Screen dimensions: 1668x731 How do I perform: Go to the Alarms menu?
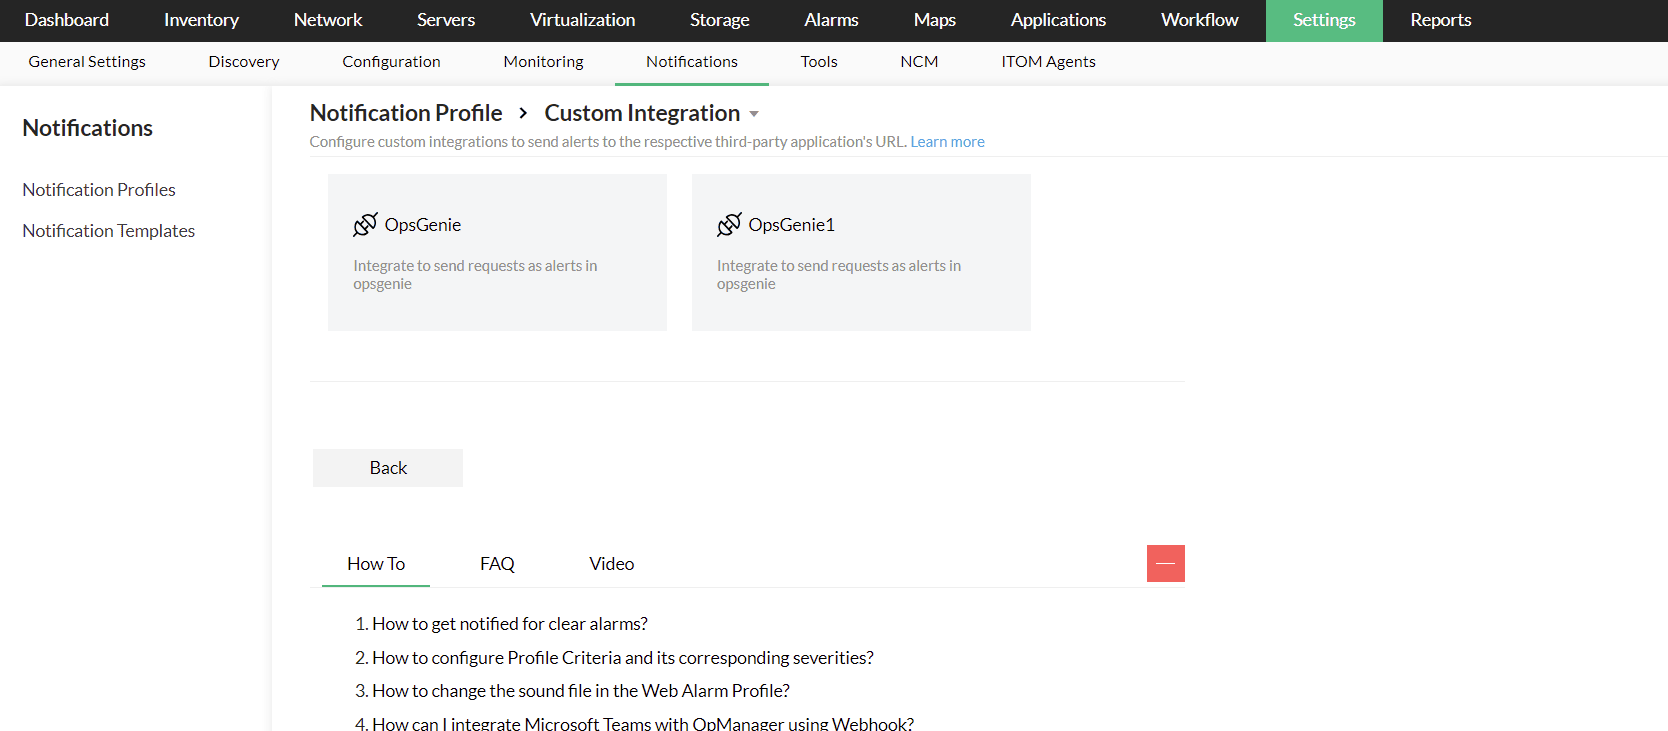tap(831, 20)
